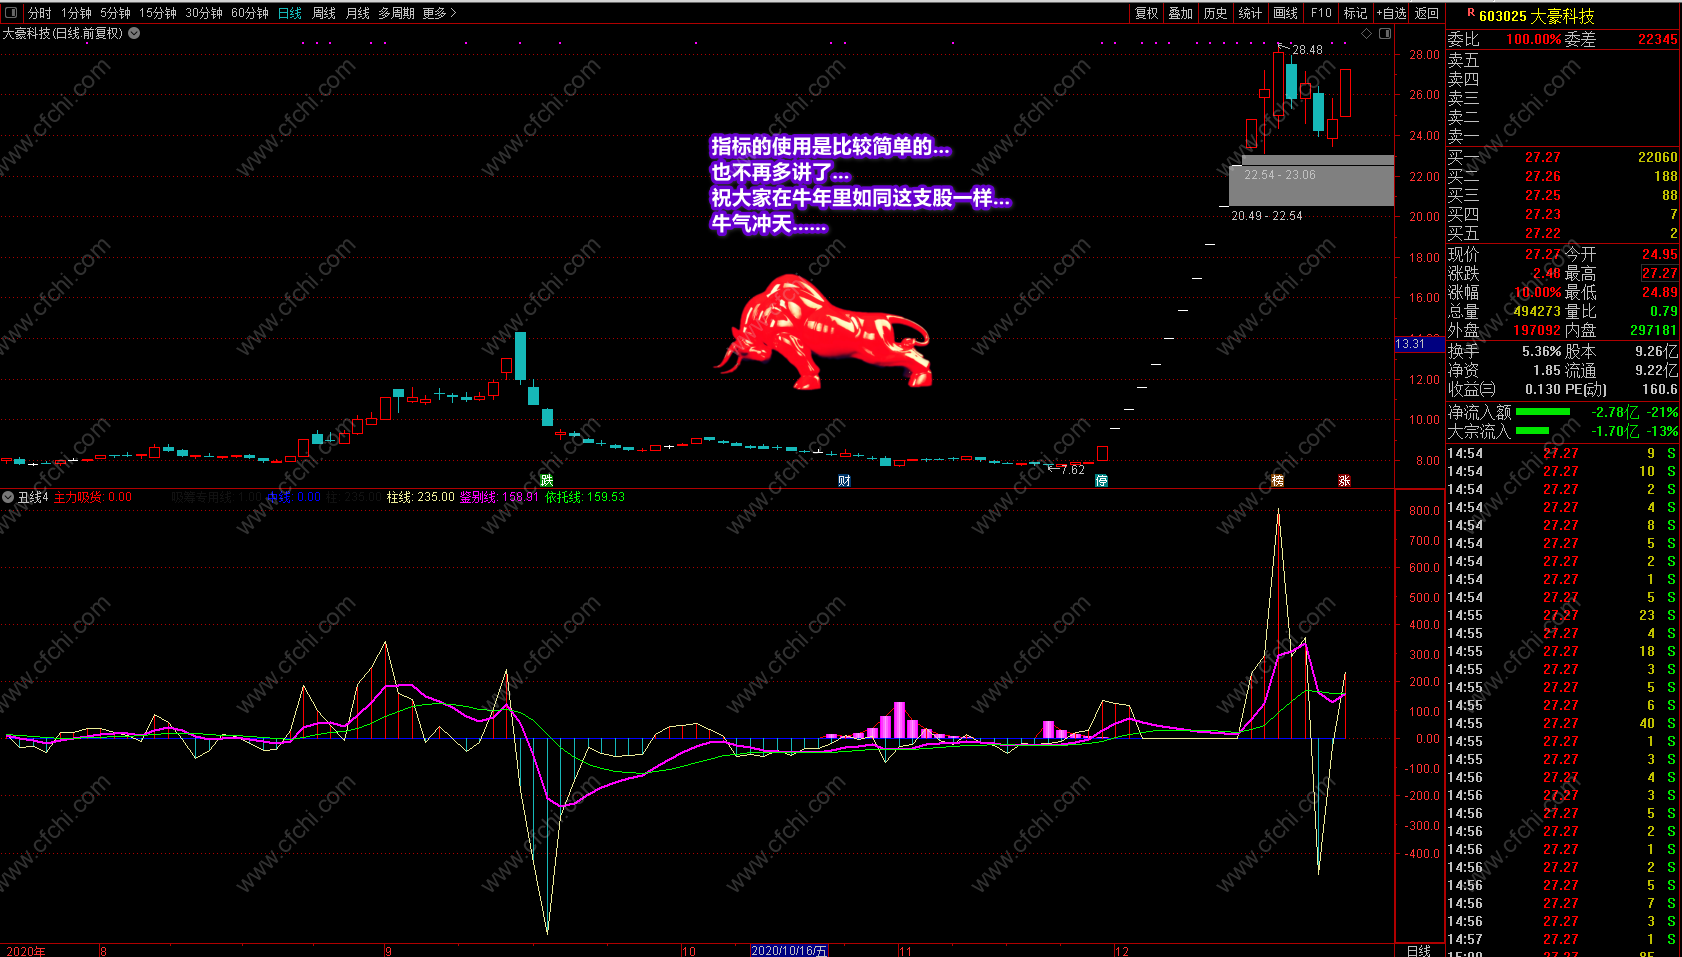
Task: Open the 多周期 multi-period view
Action: pyautogui.click(x=396, y=13)
